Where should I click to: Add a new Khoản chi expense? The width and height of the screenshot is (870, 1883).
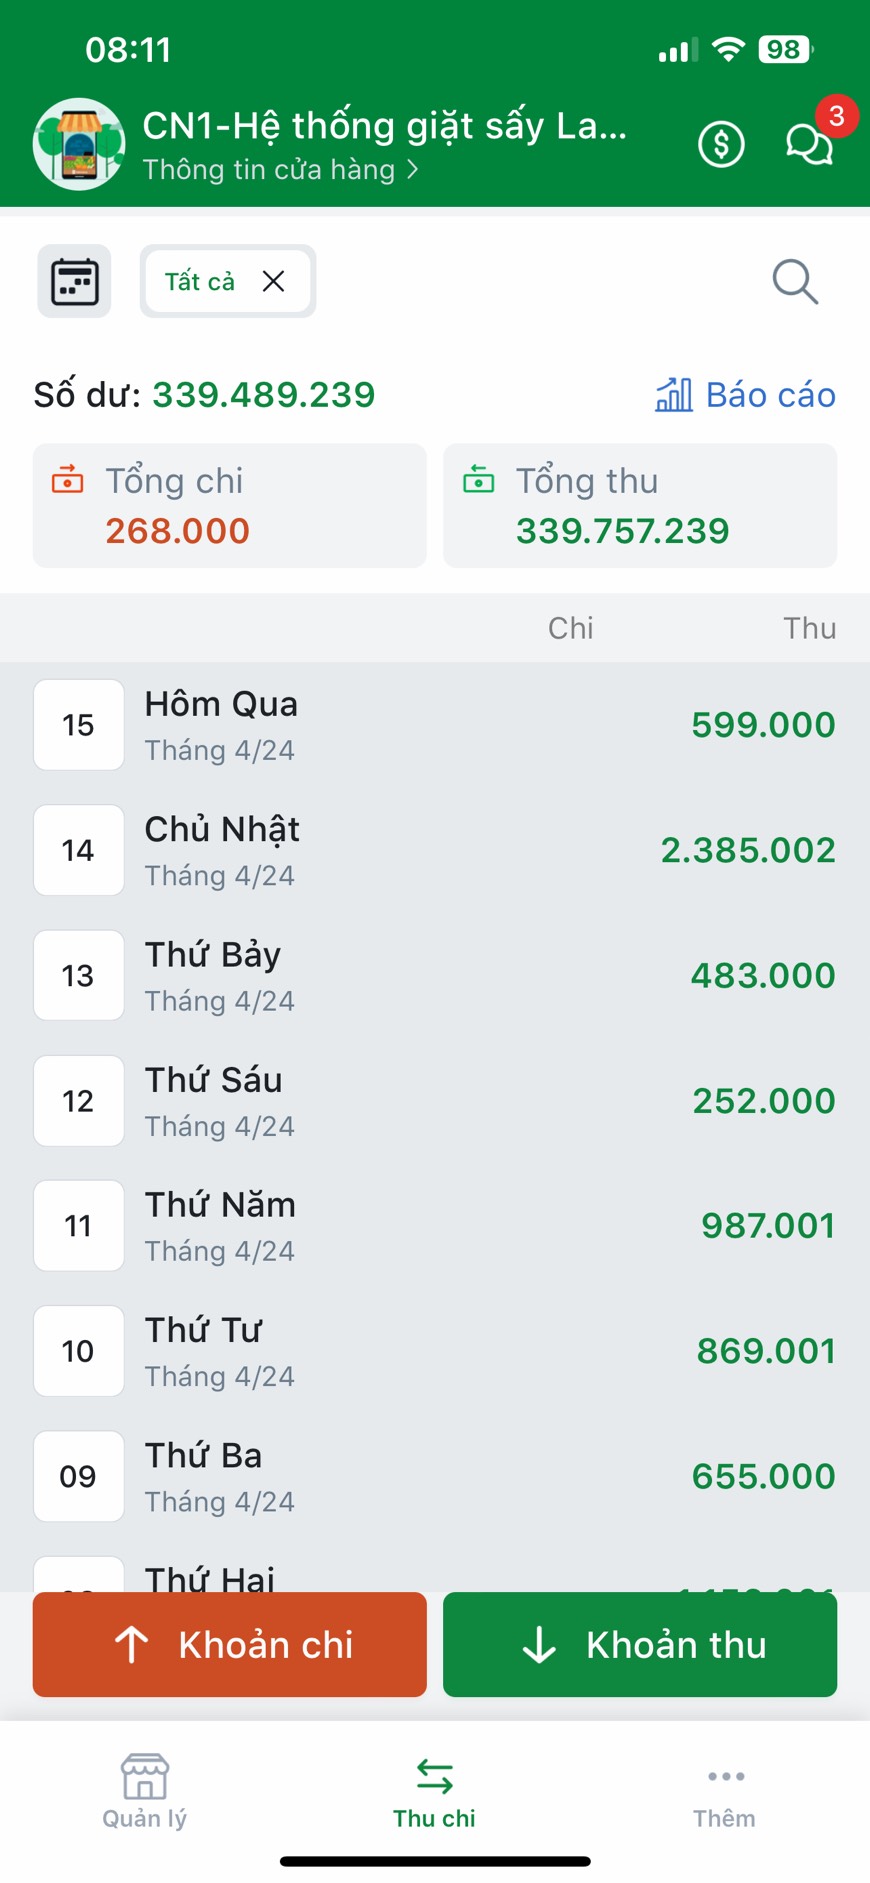(230, 1644)
